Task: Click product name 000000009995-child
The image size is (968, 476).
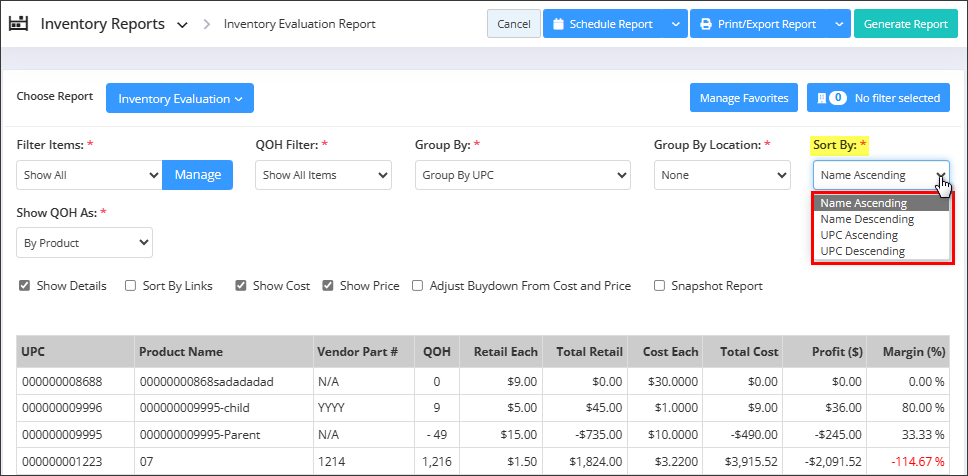Action: tap(196, 408)
